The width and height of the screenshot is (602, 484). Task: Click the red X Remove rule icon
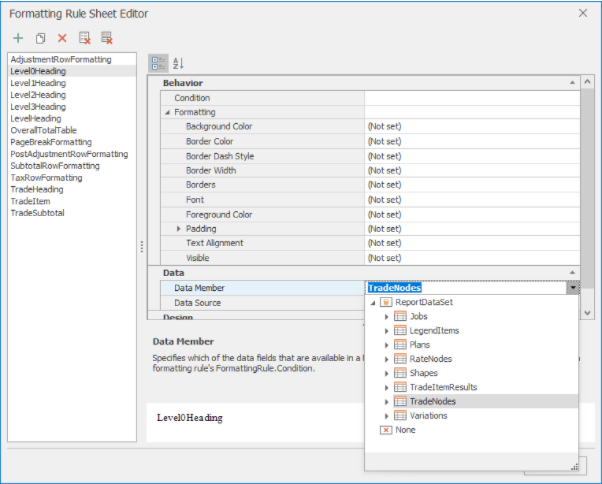tap(62, 38)
